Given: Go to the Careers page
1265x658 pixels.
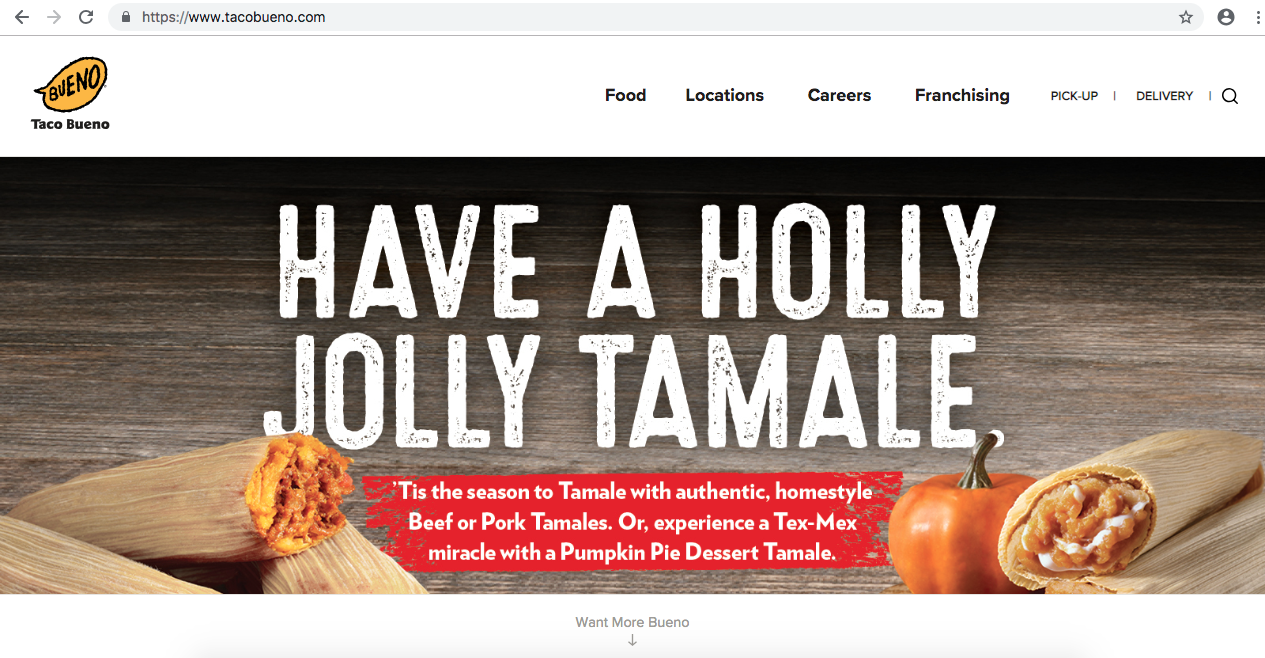Looking at the screenshot, I should pyautogui.click(x=839, y=95).
